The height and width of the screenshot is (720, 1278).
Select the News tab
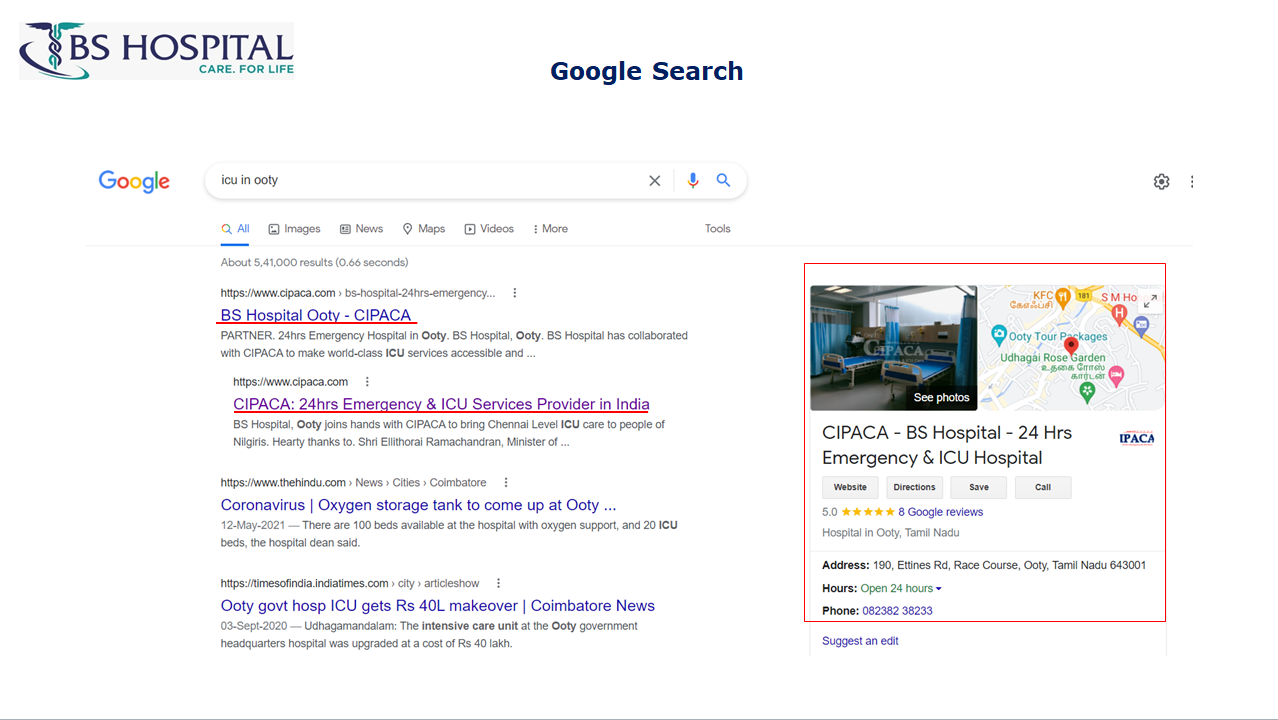[x=361, y=229]
